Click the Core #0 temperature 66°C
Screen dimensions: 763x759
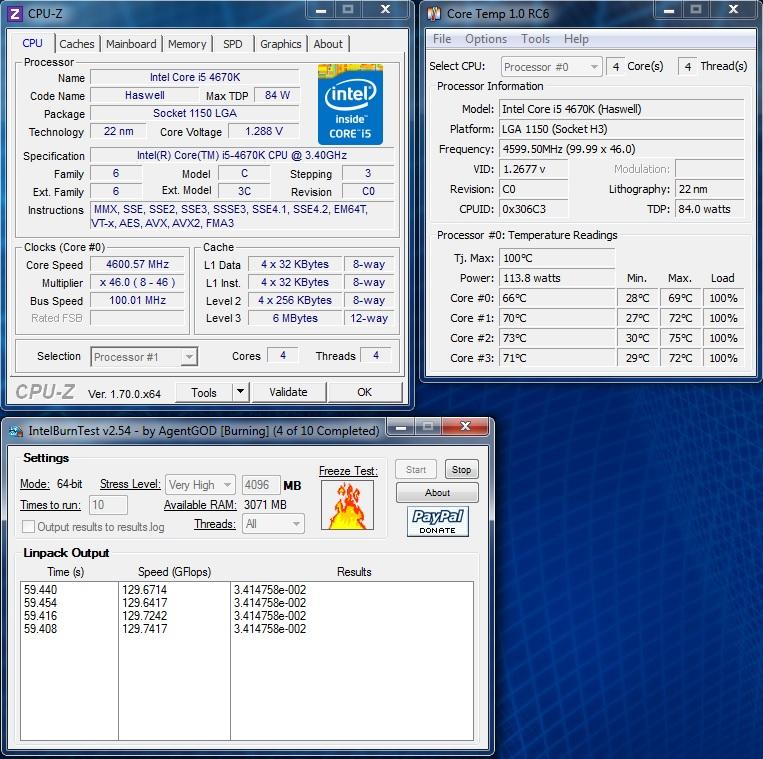557,298
